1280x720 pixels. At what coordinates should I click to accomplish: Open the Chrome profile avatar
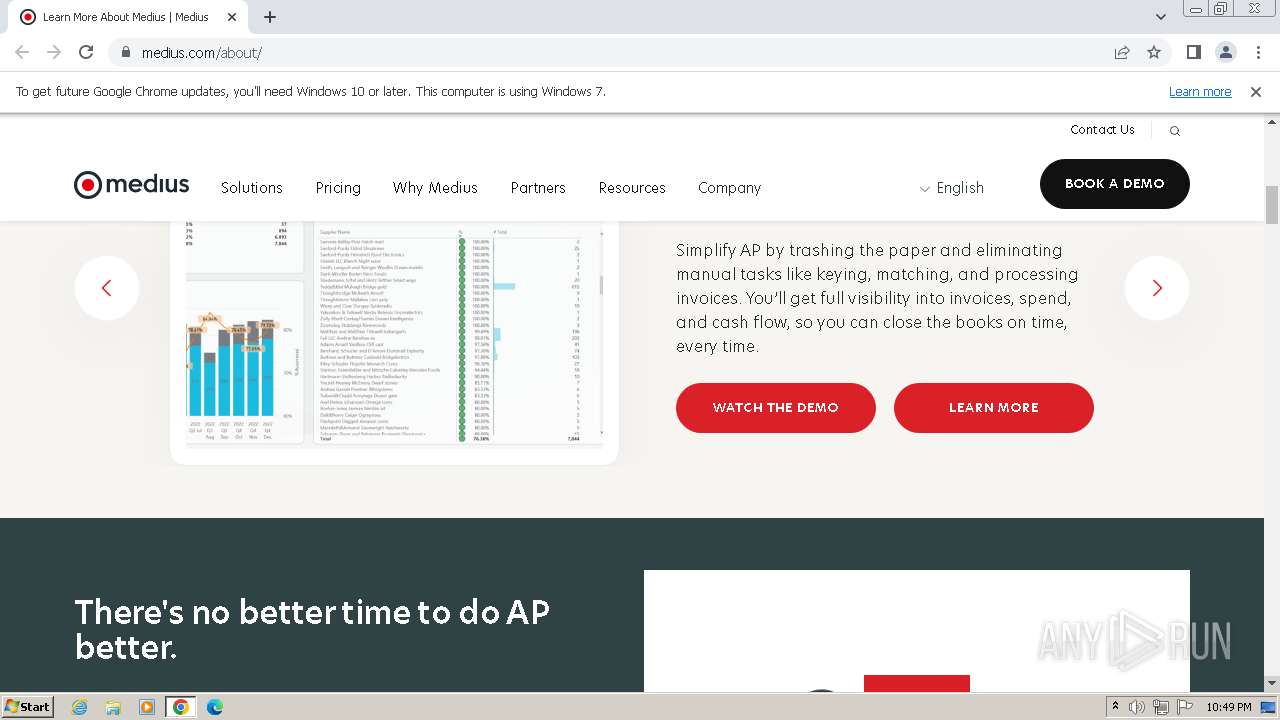[x=1225, y=52]
